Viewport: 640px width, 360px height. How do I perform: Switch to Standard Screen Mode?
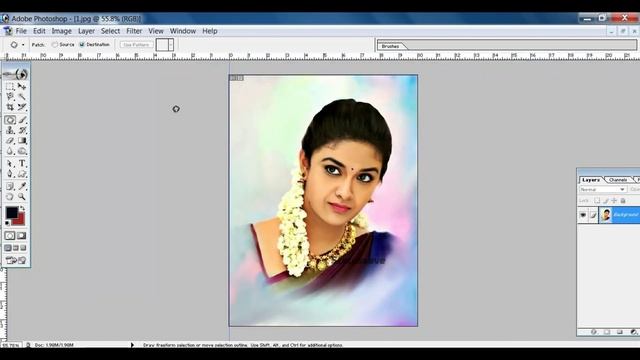[8, 248]
